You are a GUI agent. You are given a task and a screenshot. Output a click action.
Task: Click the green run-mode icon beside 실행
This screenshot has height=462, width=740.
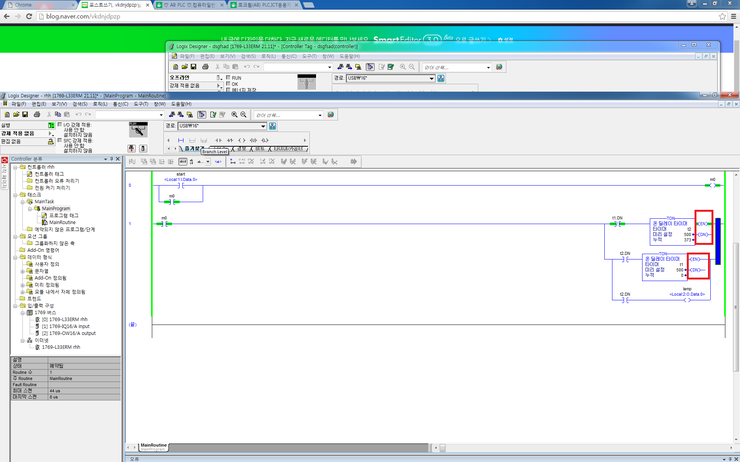click(x=51, y=126)
